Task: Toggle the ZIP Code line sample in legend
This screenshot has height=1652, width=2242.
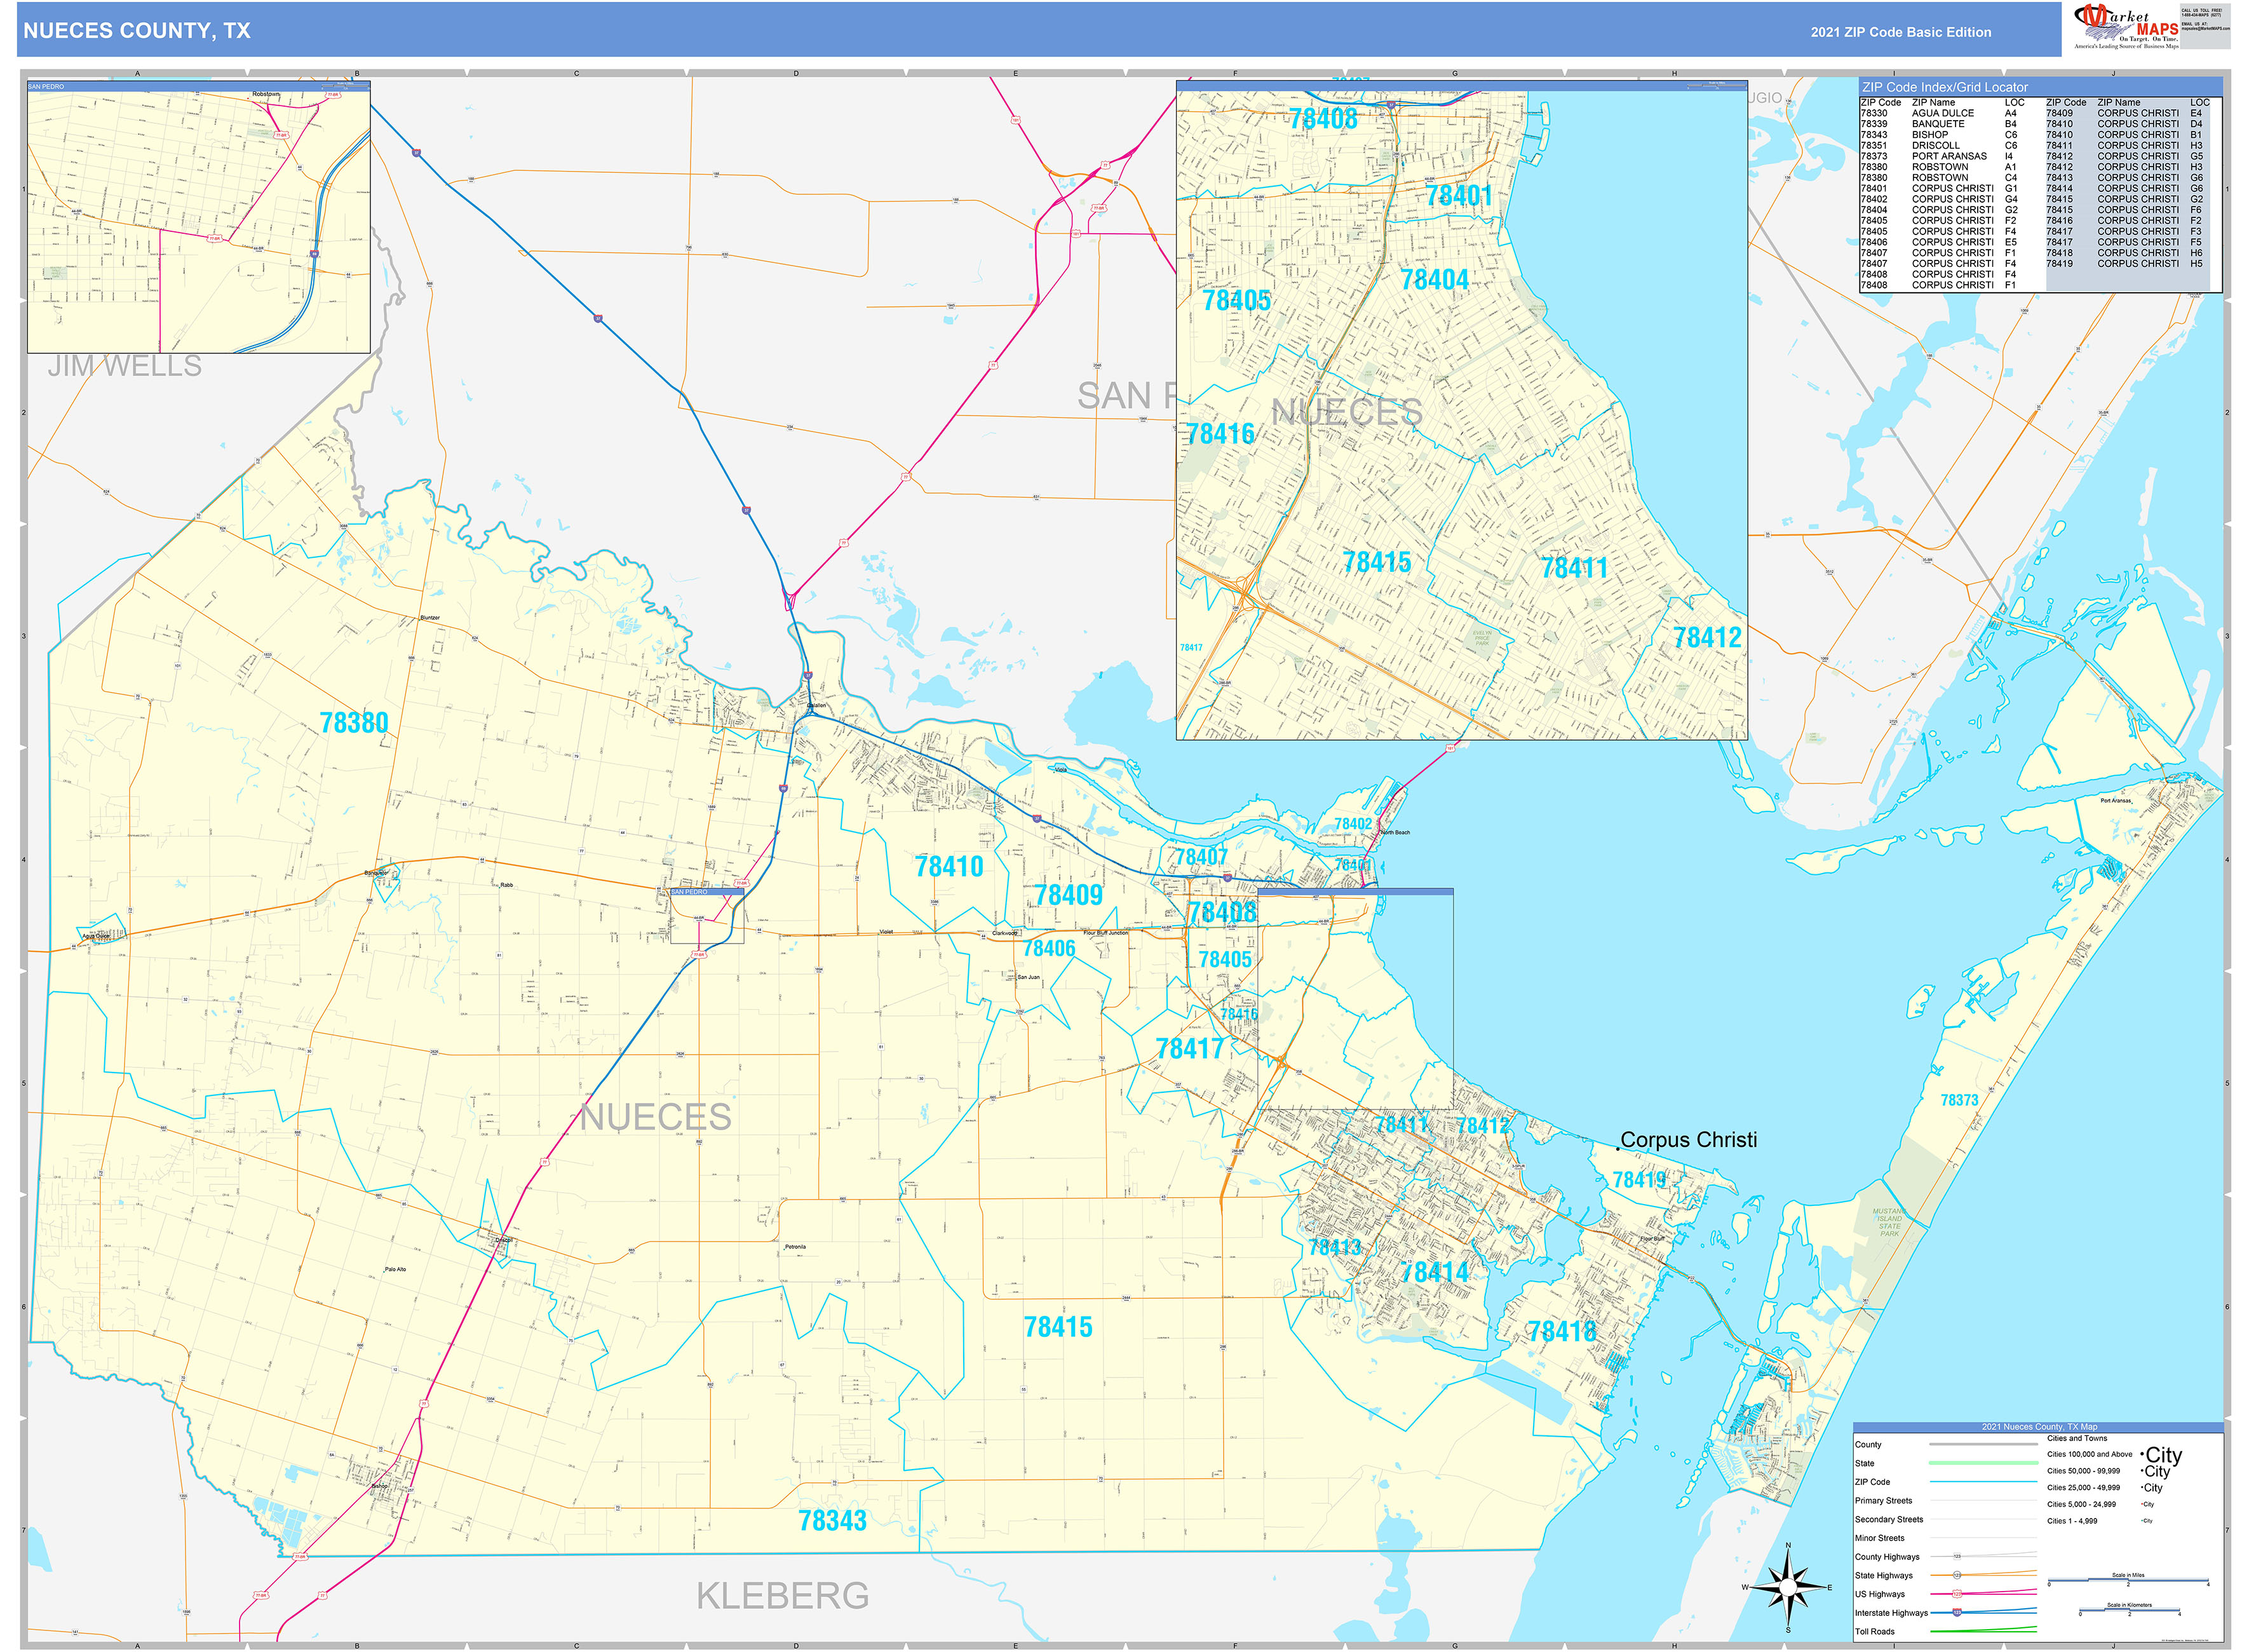Action: 1984,1482
